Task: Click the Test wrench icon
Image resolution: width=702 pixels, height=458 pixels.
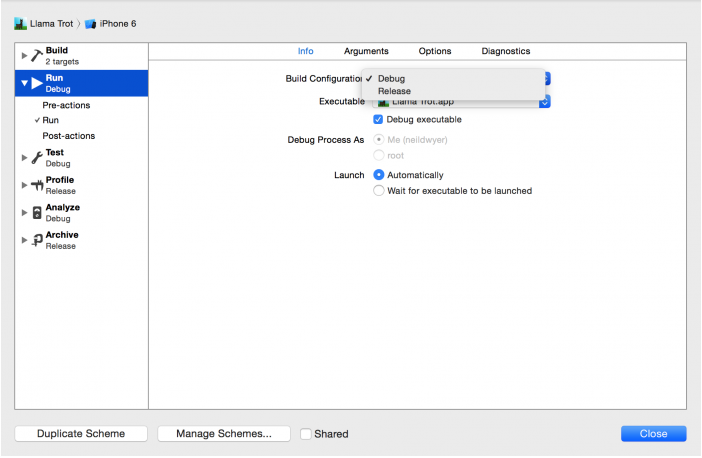Action: coord(37,158)
